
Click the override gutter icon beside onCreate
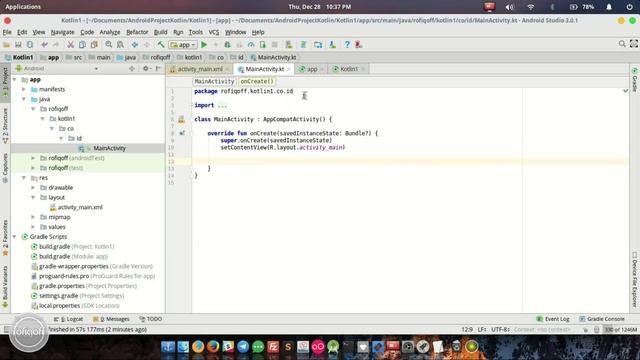pos(182,133)
